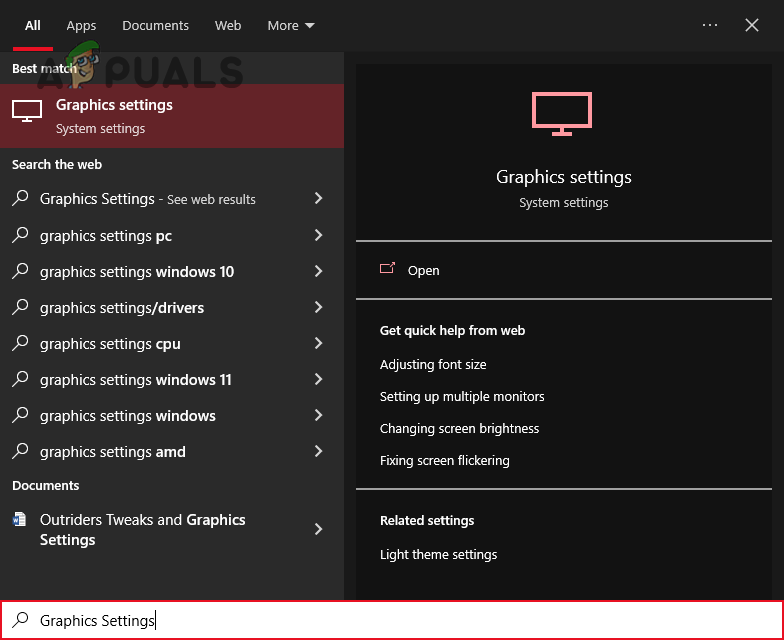Expand chevron for graphics settings cpu

coord(318,344)
